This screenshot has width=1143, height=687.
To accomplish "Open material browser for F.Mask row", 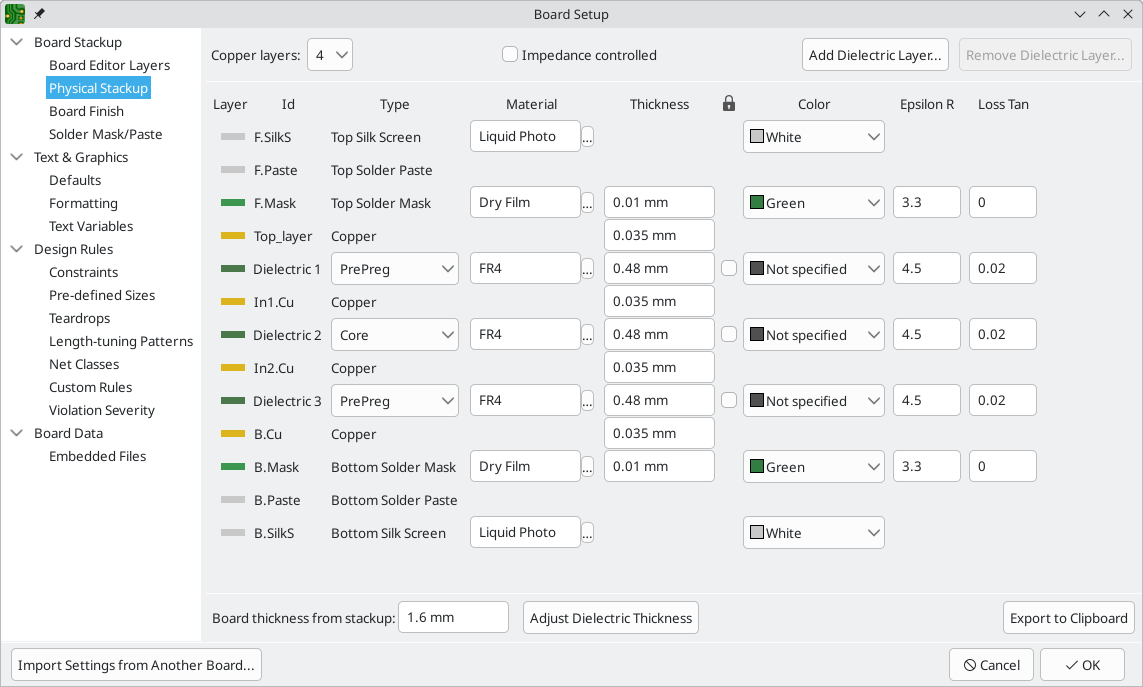I will tap(588, 203).
